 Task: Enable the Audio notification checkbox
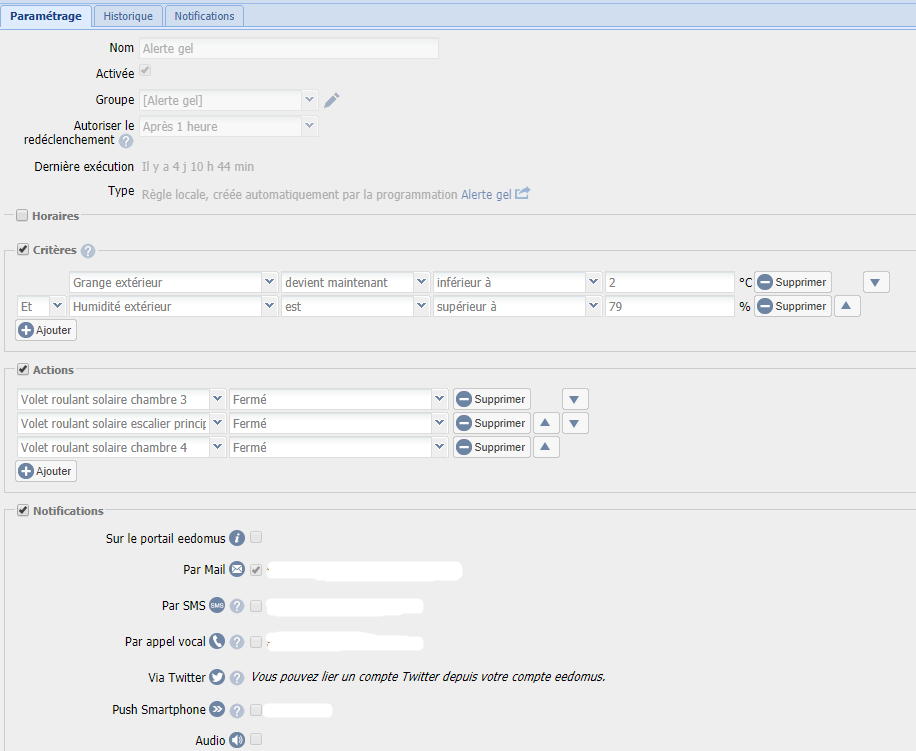pos(256,740)
